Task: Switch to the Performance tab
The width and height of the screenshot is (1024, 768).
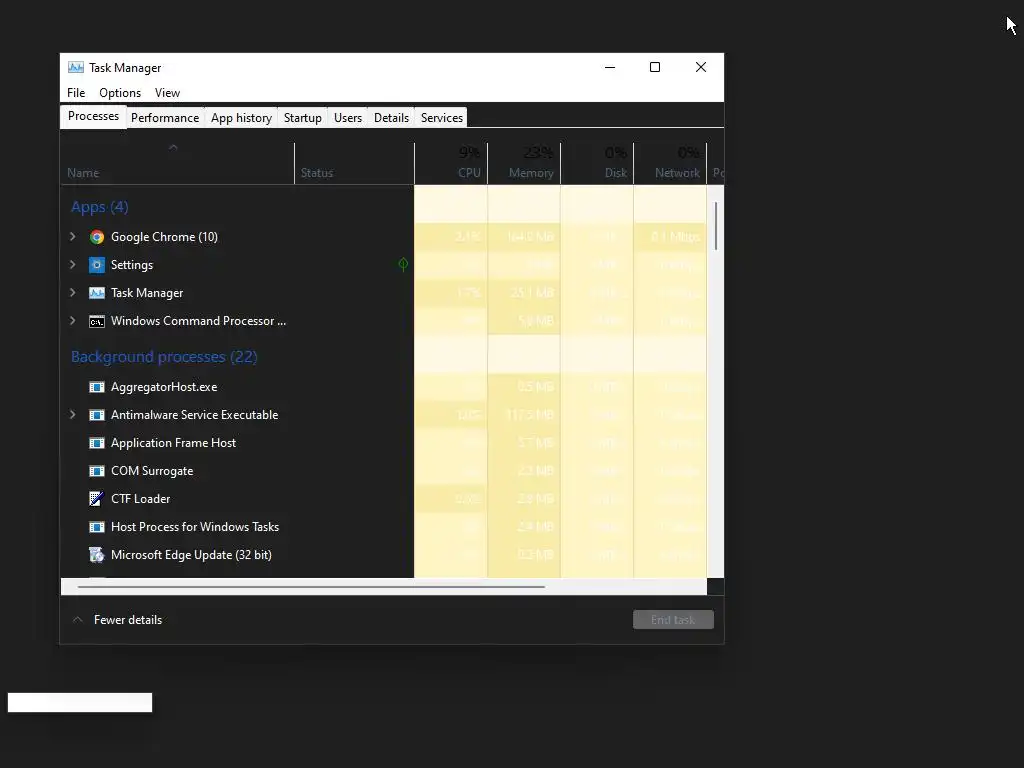Action: [165, 118]
